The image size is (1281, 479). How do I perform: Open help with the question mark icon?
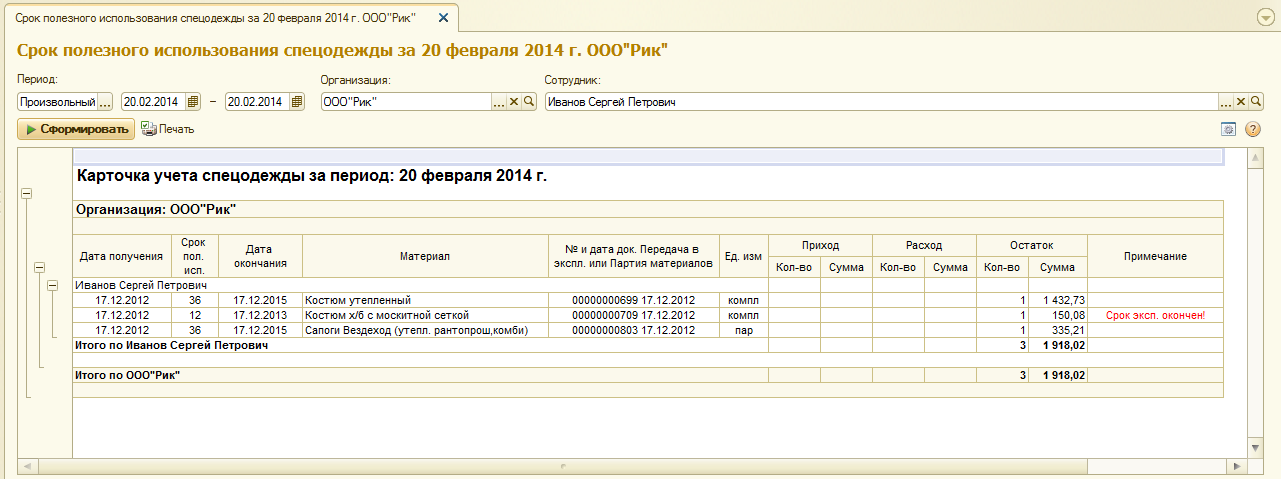pyautogui.click(x=1252, y=129)
